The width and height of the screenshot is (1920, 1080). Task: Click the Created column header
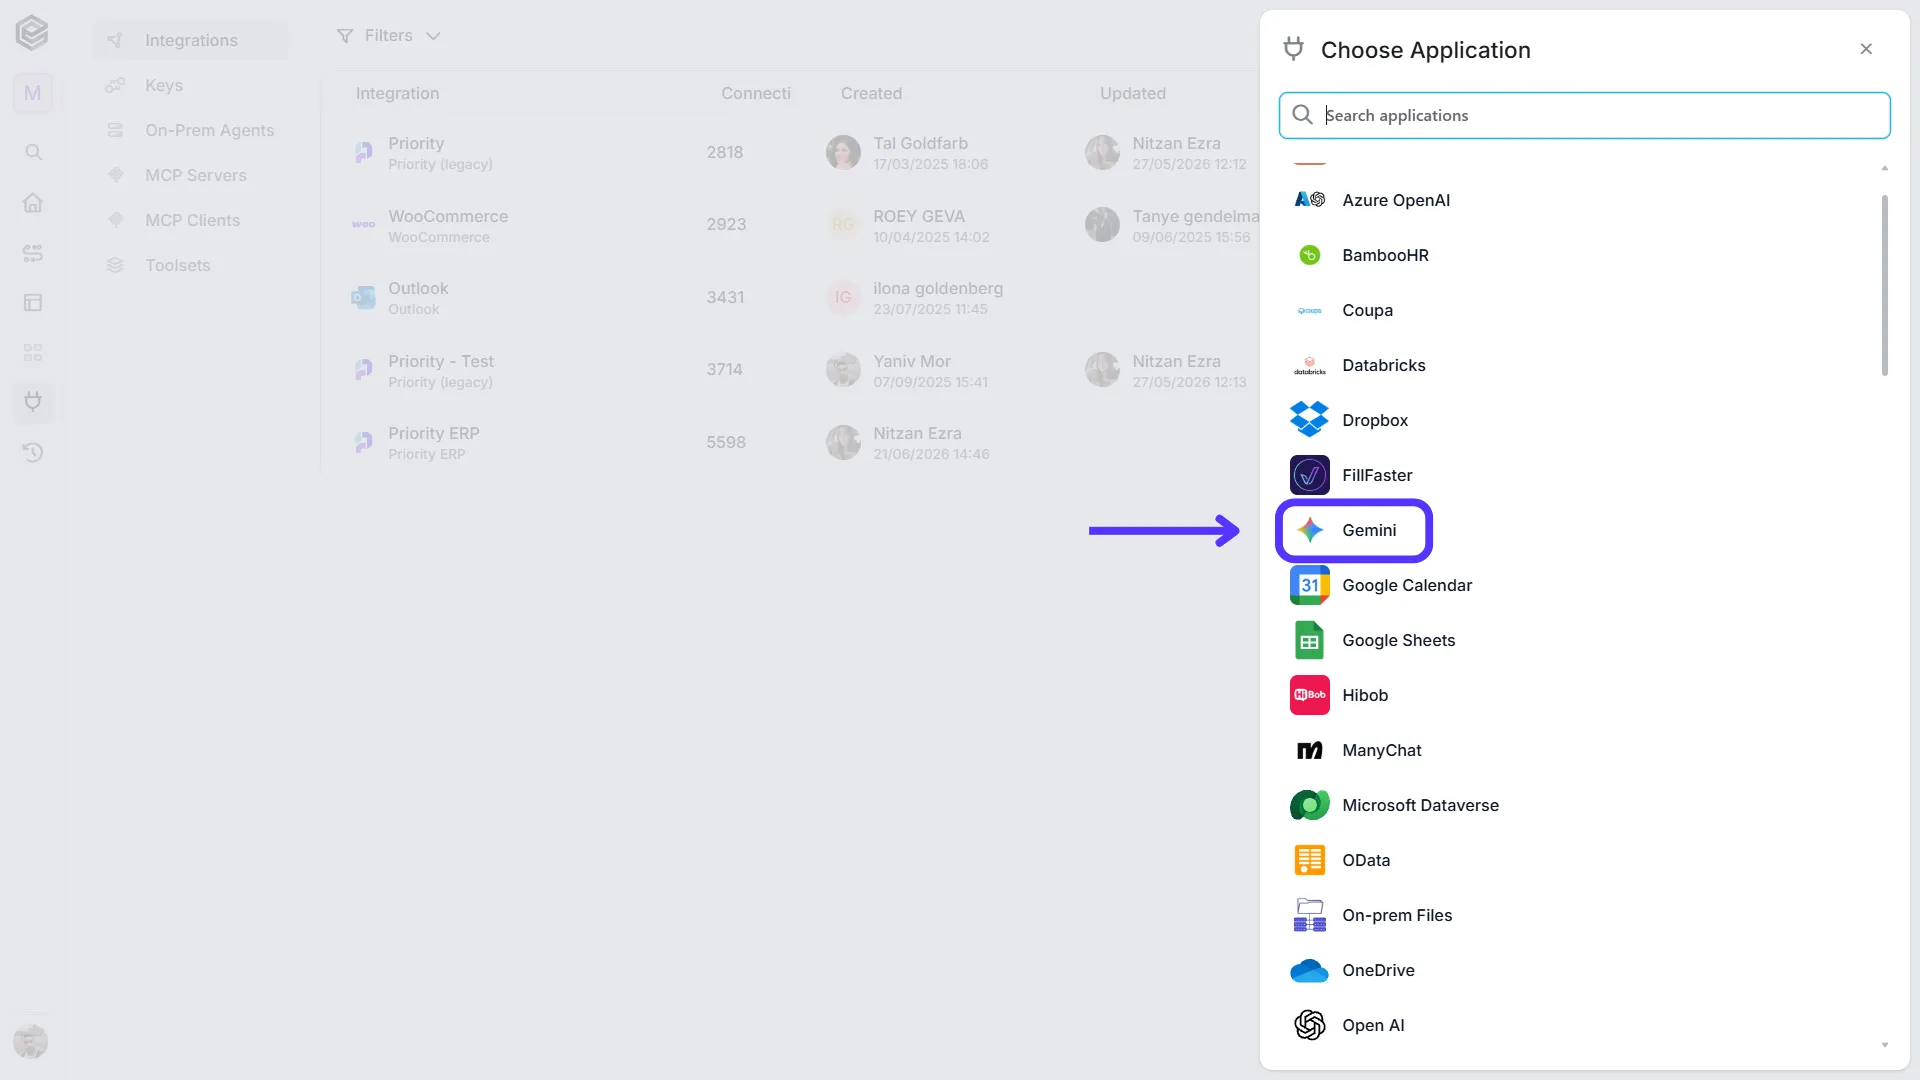point(871,93)
